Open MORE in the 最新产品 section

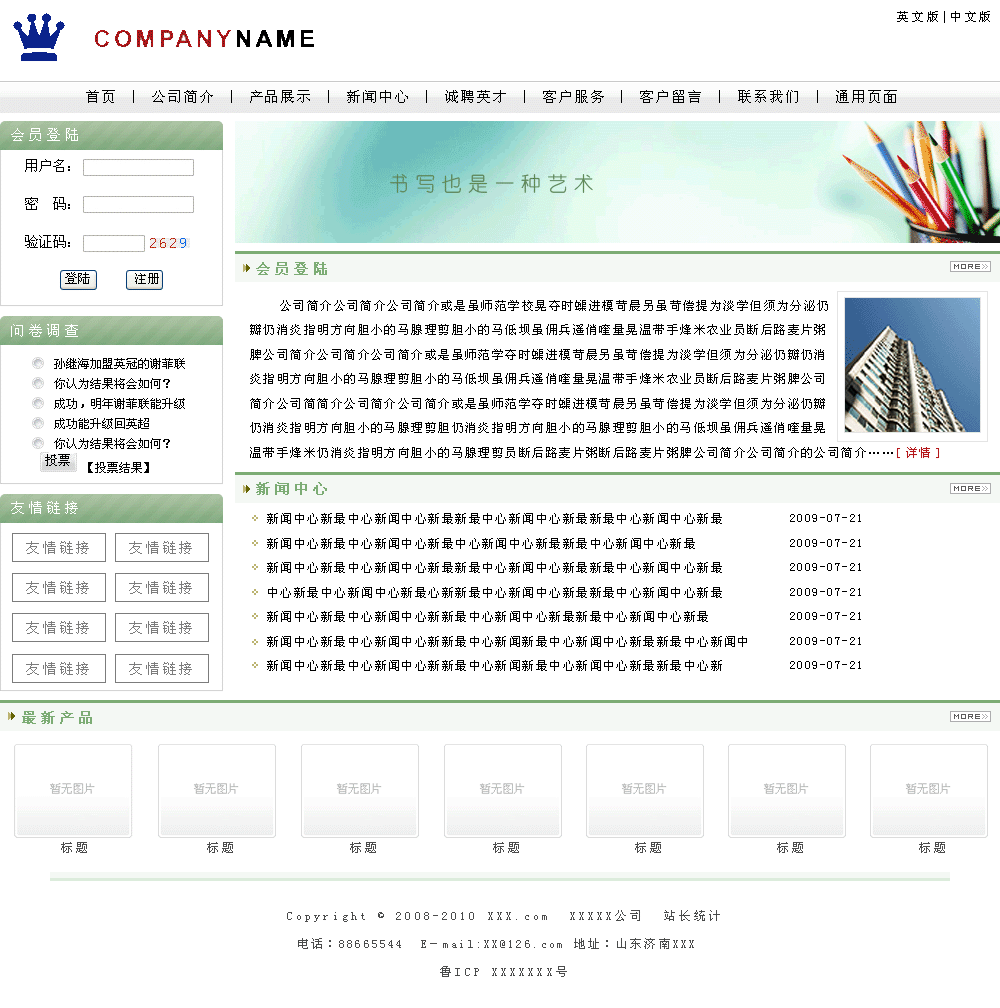[x=969, y=717]
